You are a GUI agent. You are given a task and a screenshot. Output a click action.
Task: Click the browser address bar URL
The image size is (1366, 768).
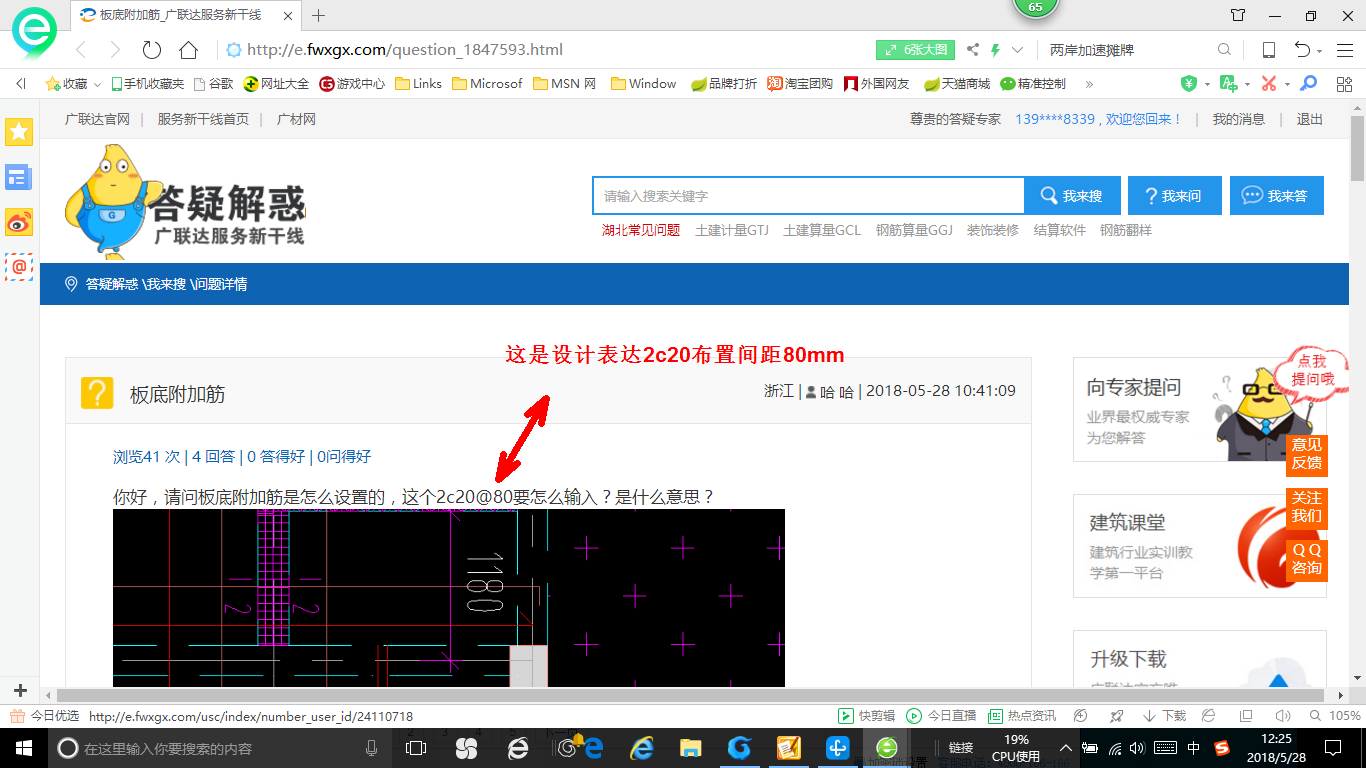pos(405,50)
